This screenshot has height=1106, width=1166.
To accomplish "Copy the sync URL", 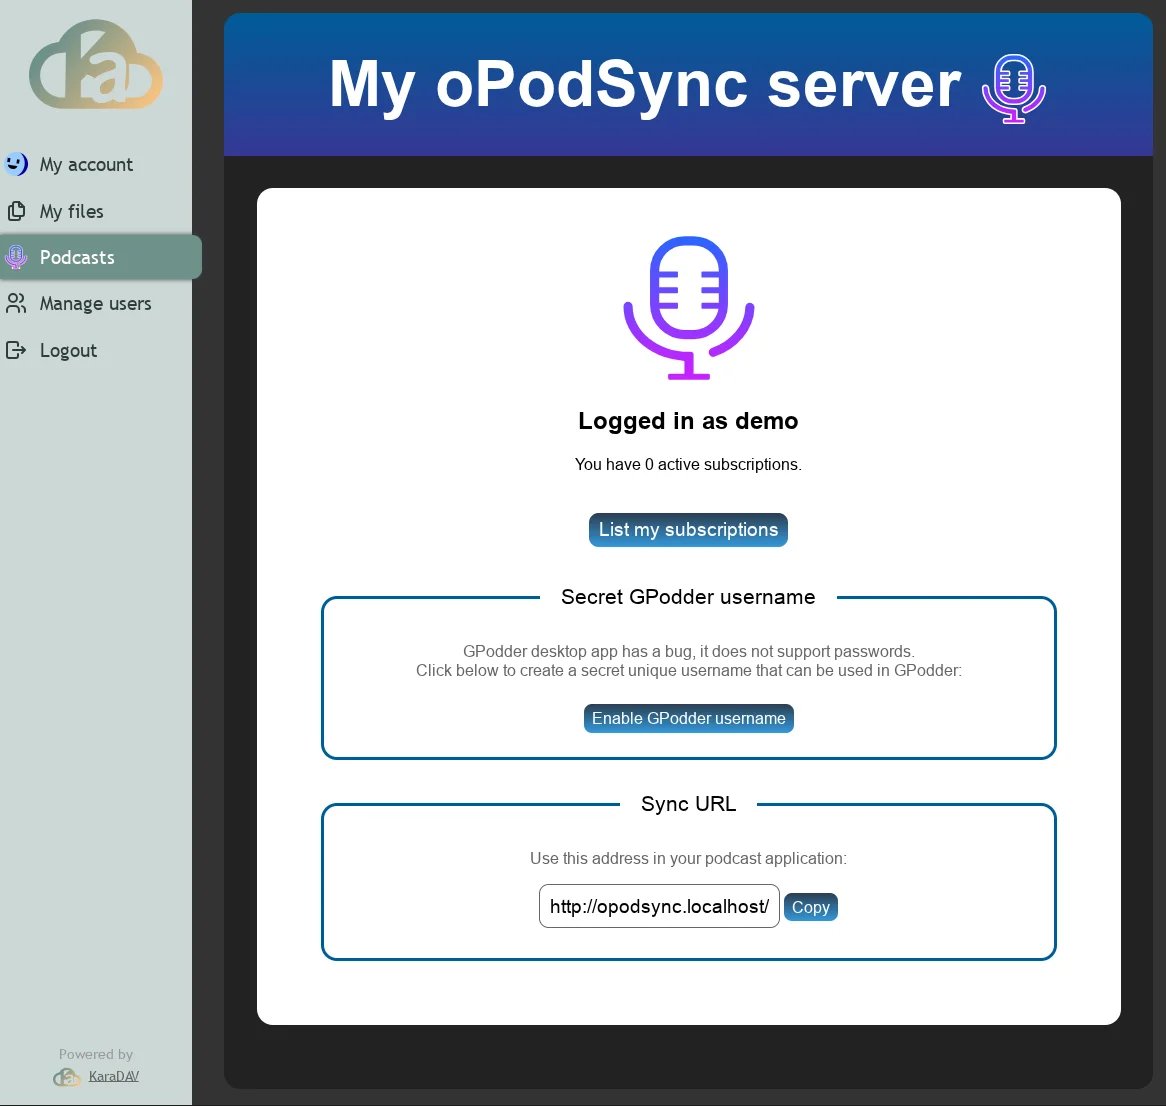I will point(810,906).
